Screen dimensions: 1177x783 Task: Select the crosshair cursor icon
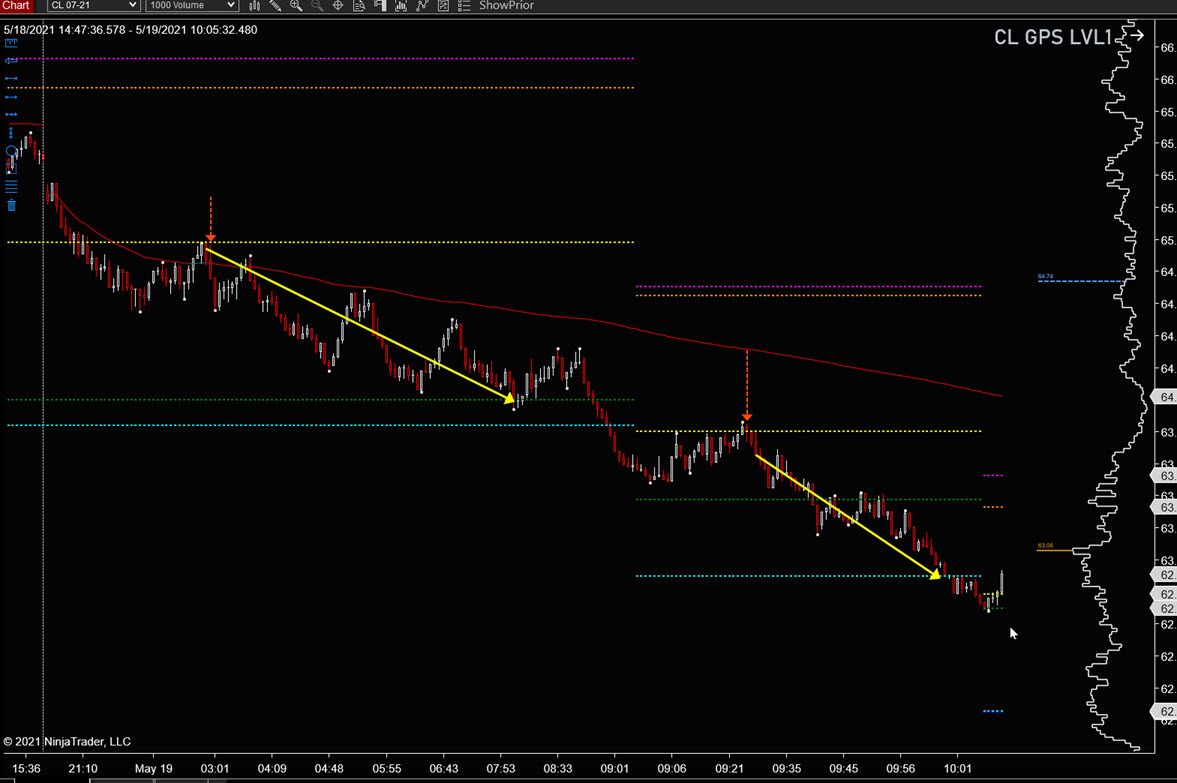(338, 5)
